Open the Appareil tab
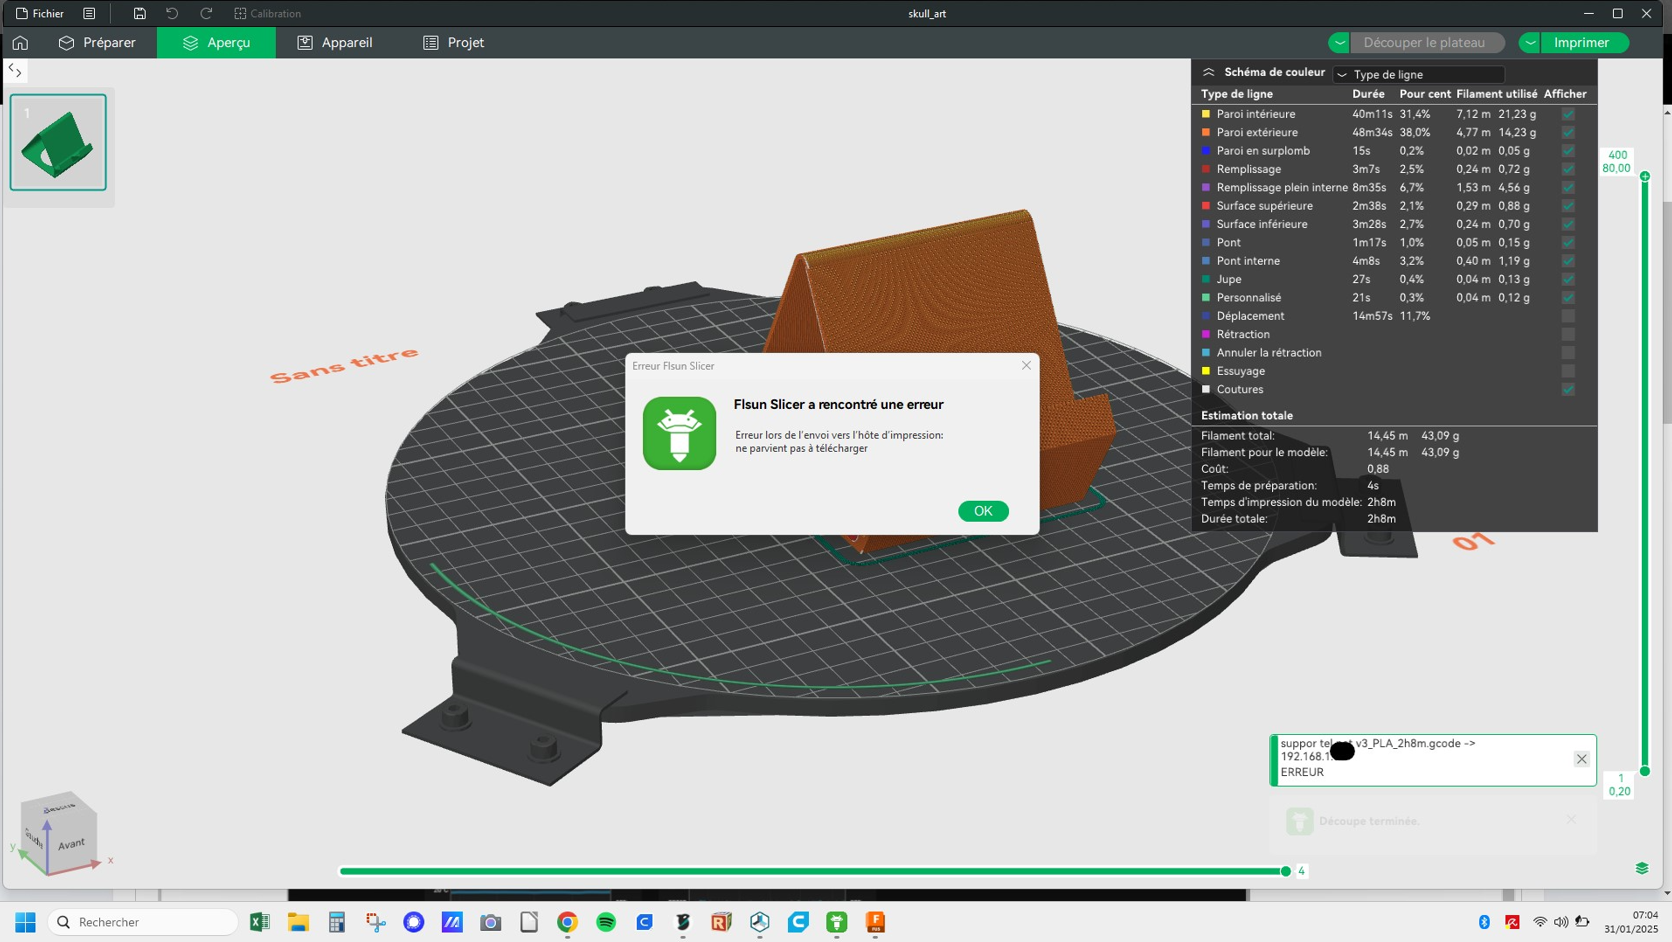 [x=335, y=43]
